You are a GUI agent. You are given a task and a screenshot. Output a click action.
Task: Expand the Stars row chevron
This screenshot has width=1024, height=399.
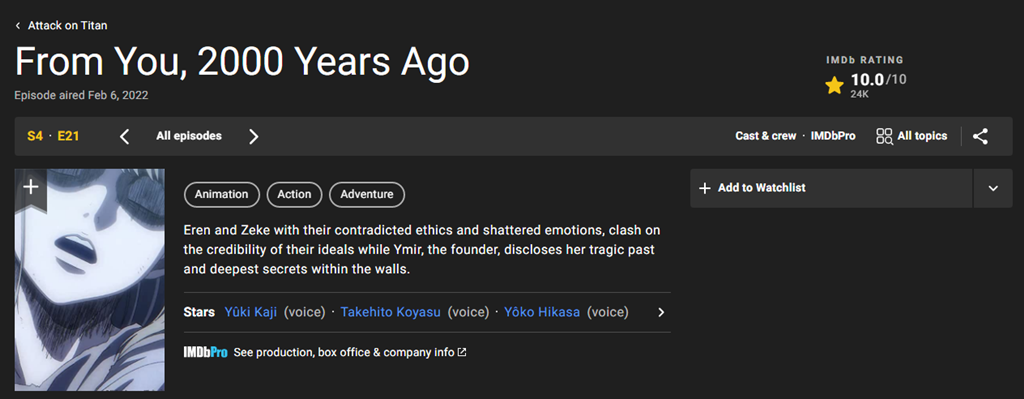(x=661, y=312)
